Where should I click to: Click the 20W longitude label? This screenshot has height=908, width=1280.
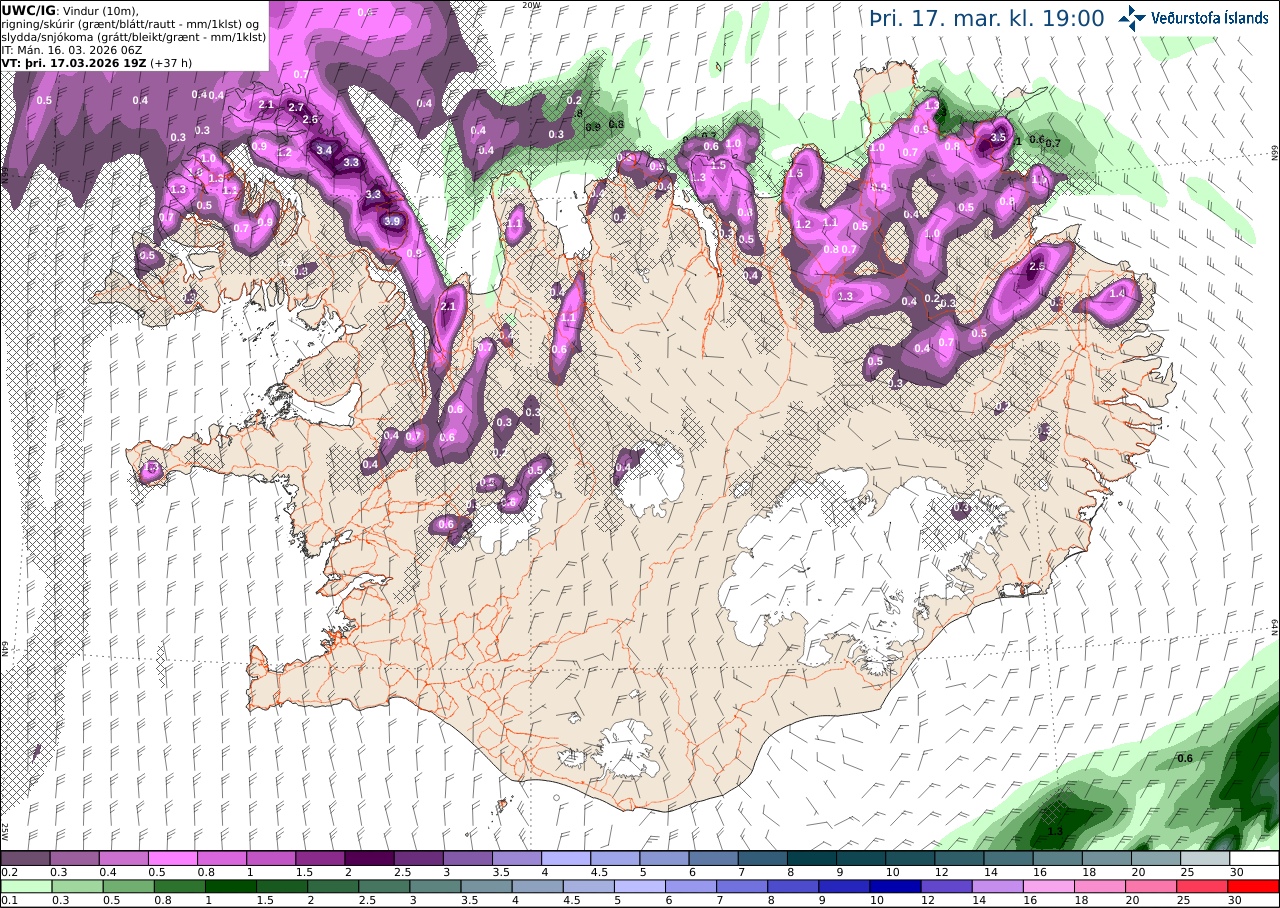(x=531, y=5)
